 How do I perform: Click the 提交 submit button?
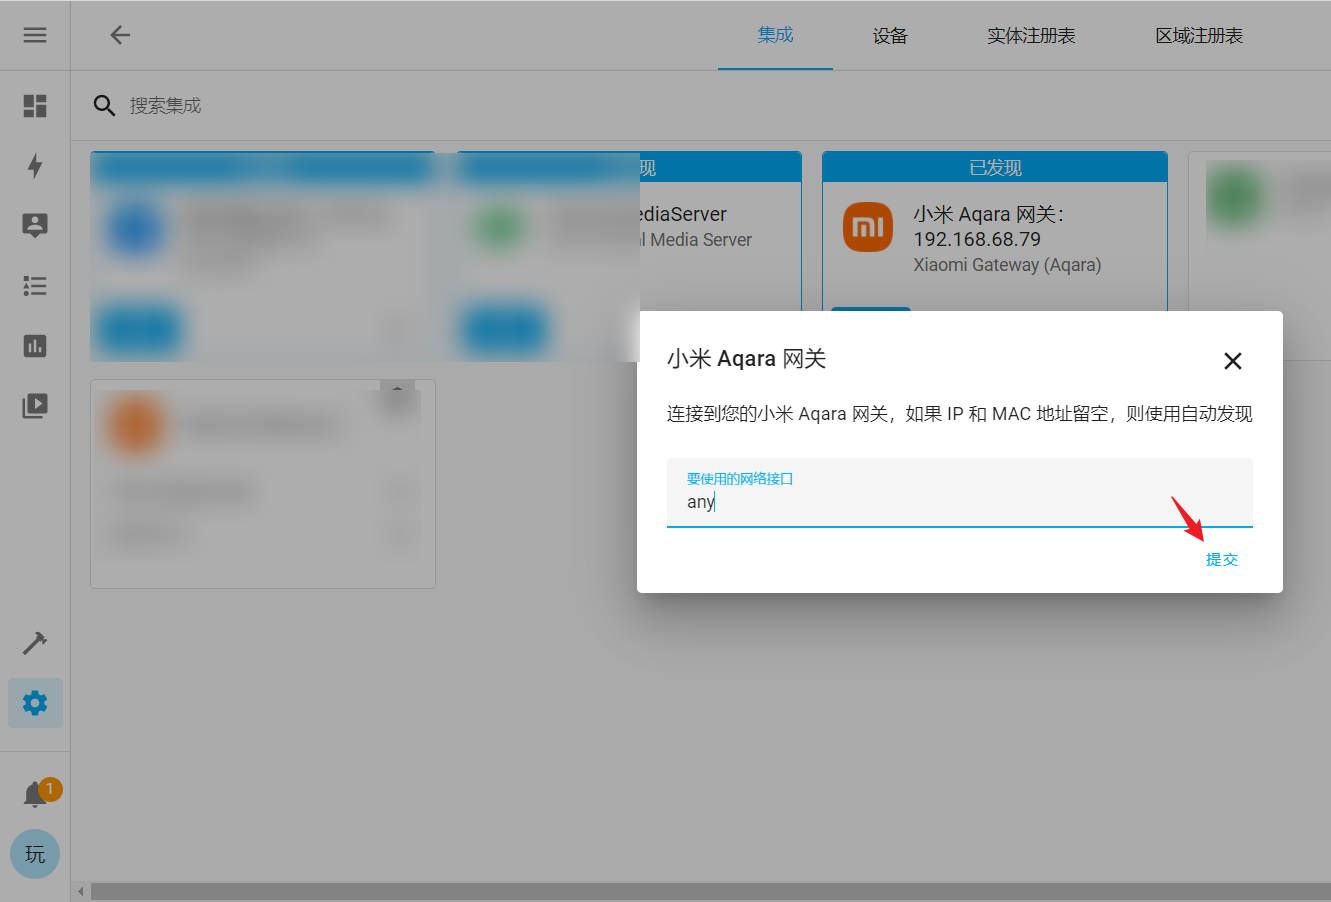pyautogui.click(x=1222, y=560)
